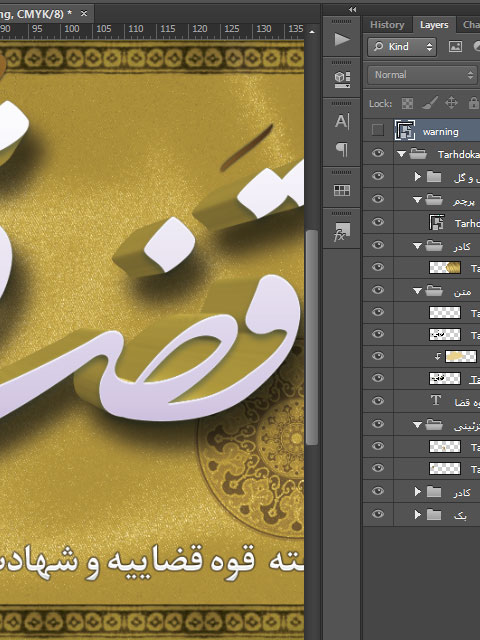The width and height of the screenshot is (480, 640).
Task: Click the Lock transparent pixels icon
Action: tap(407, 104)
